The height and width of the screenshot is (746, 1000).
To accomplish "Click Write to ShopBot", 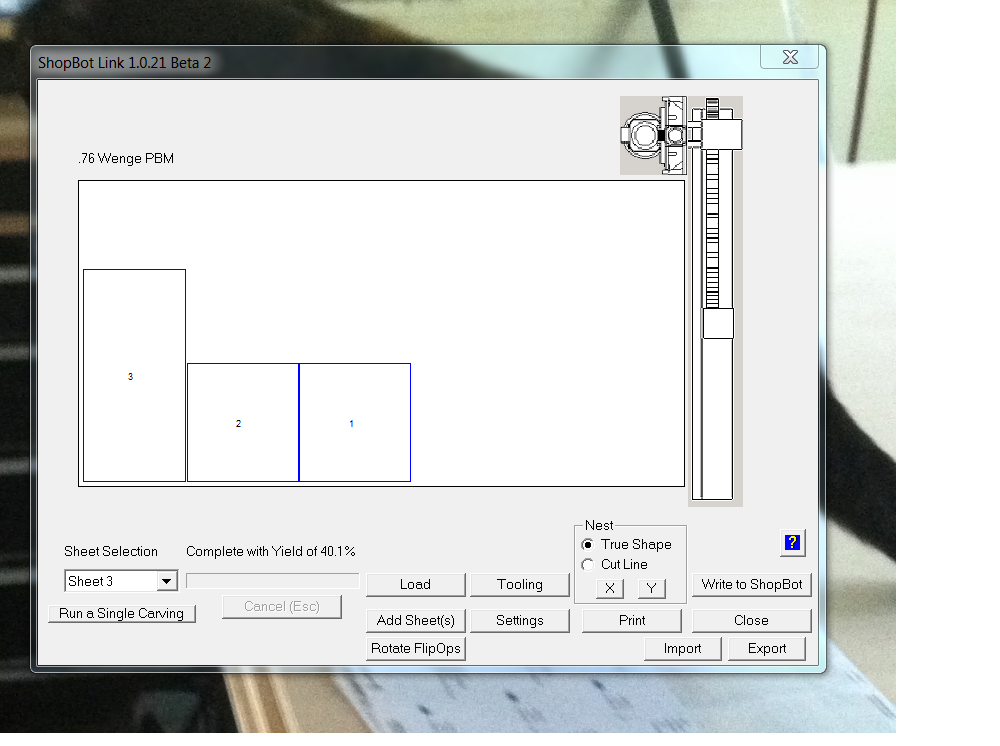I will point(752,585).
